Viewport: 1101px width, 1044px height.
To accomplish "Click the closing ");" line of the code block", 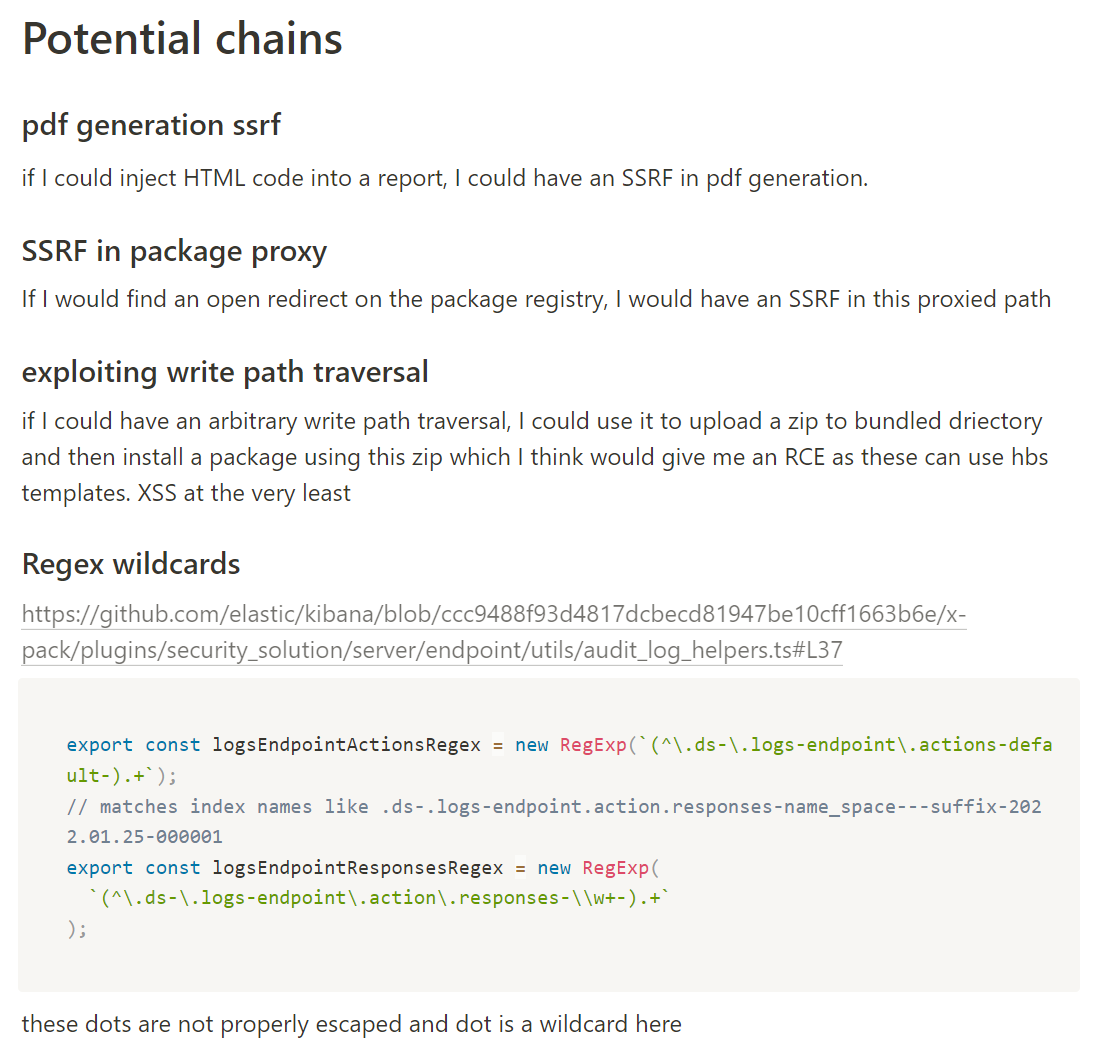I will tap(77, 929).
